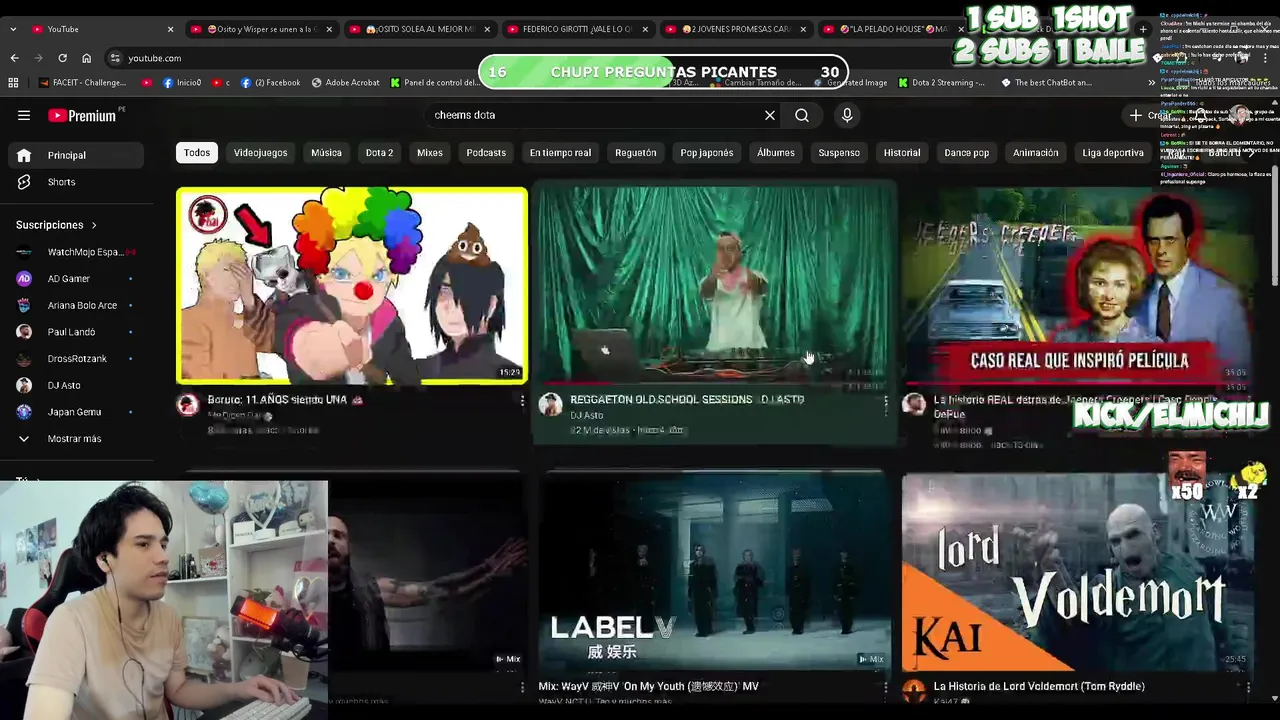
Task: Open Shorts in the sidebar
Action: coord(77,182)
